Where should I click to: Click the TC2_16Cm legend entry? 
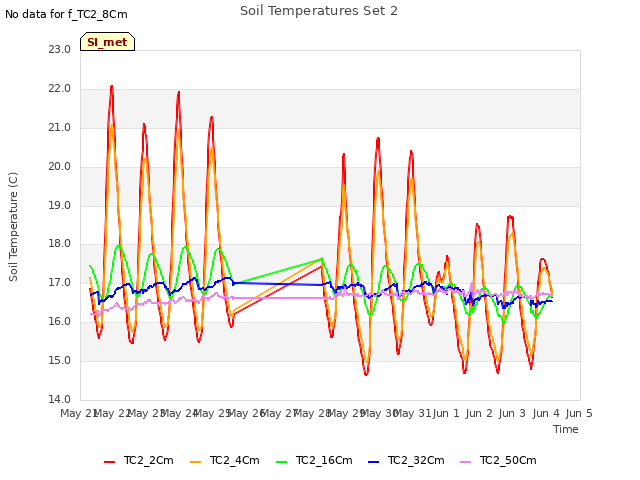[314, 460]
